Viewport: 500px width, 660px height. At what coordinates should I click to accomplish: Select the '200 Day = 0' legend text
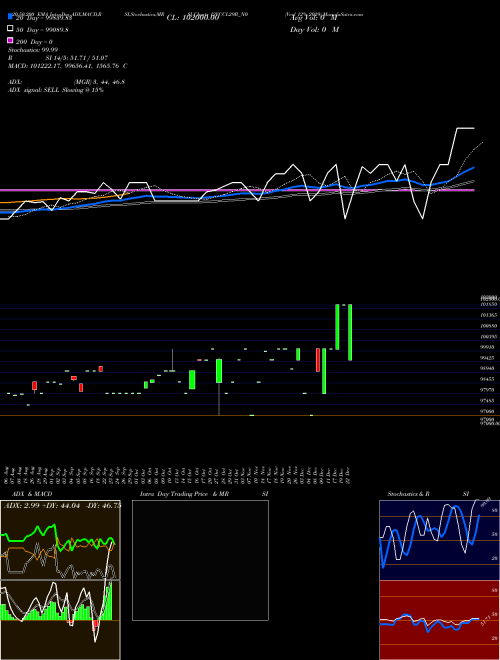(34, 42)
